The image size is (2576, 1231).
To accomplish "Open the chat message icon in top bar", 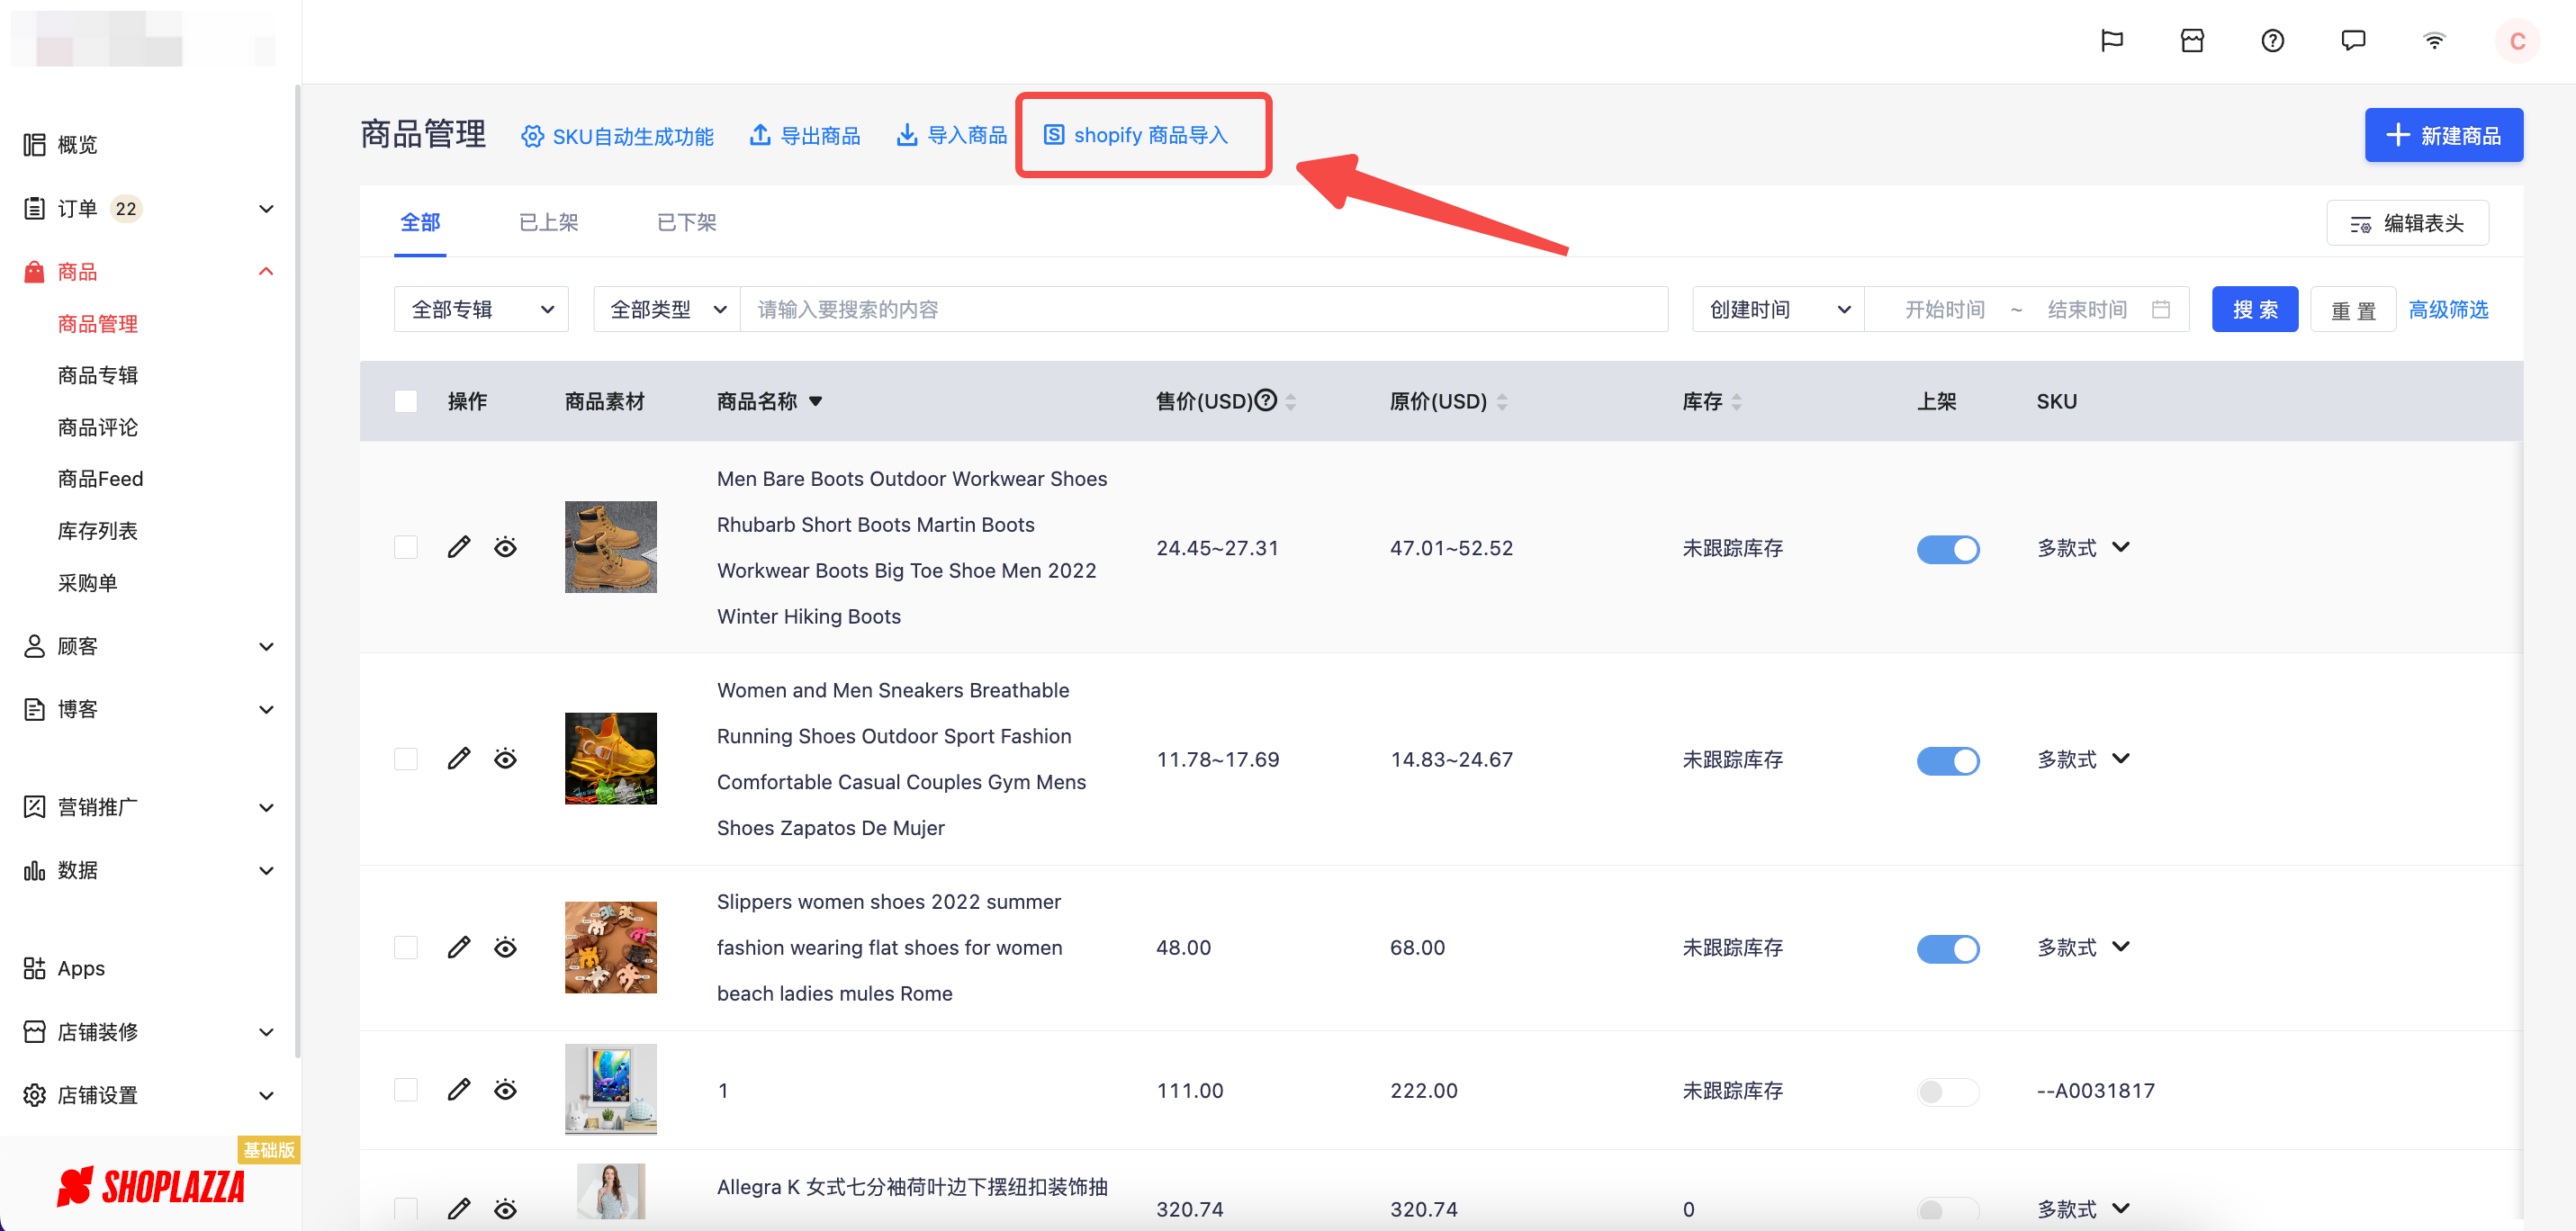I will tap(2353, 40).
